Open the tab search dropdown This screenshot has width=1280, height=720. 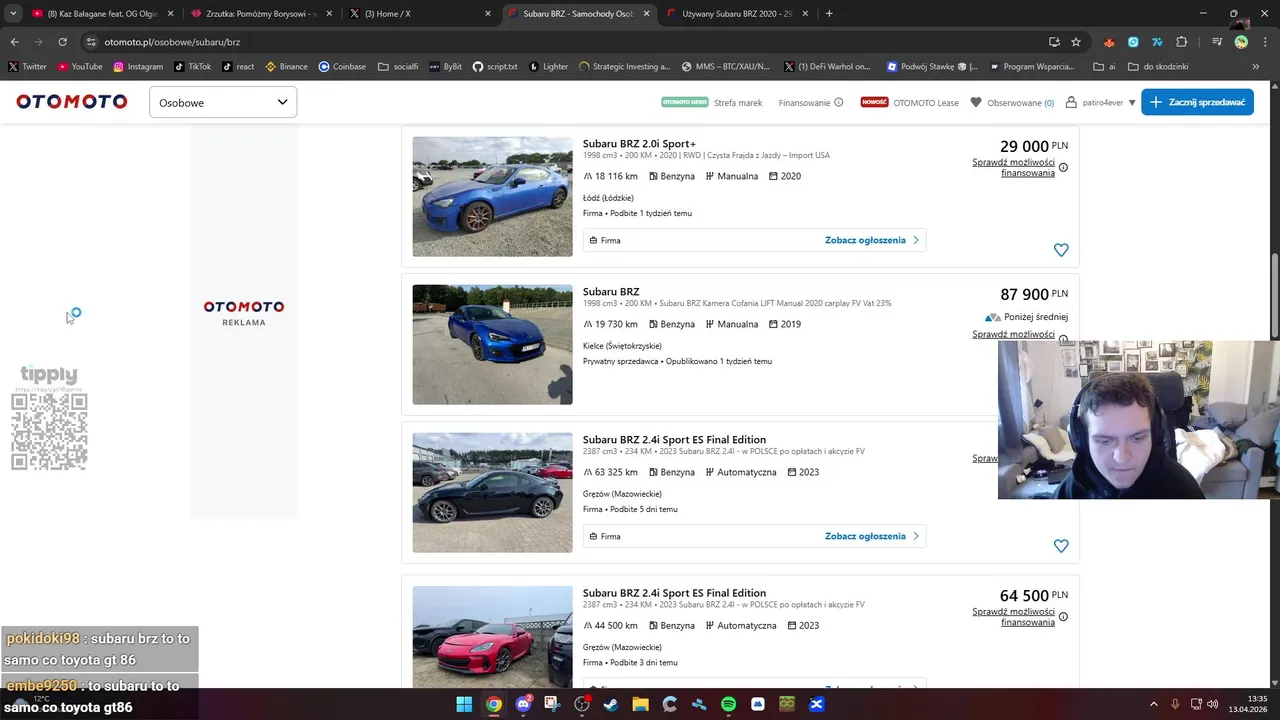click(13, 14)
